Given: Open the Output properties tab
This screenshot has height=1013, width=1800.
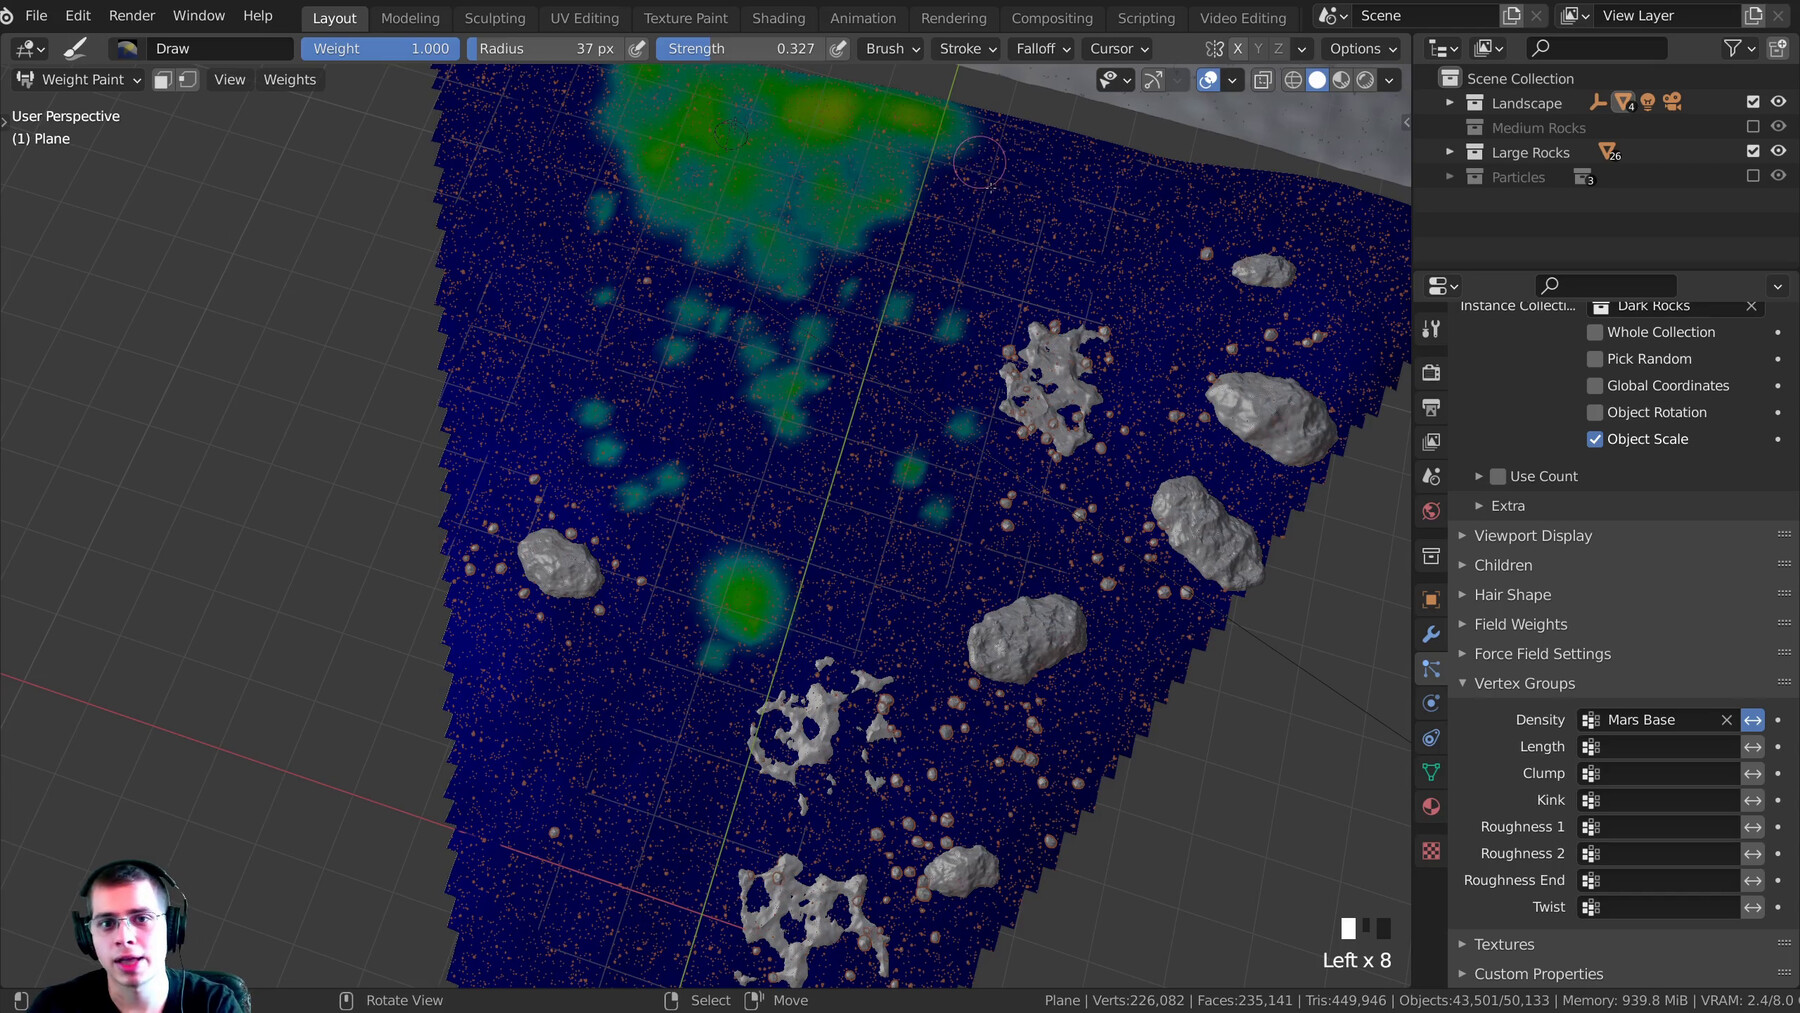Looking at the screenshot, I should [x=1431, y=407].
